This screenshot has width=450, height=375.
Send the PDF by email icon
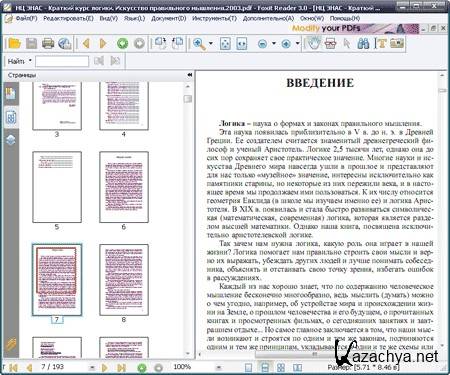[65, 43]
